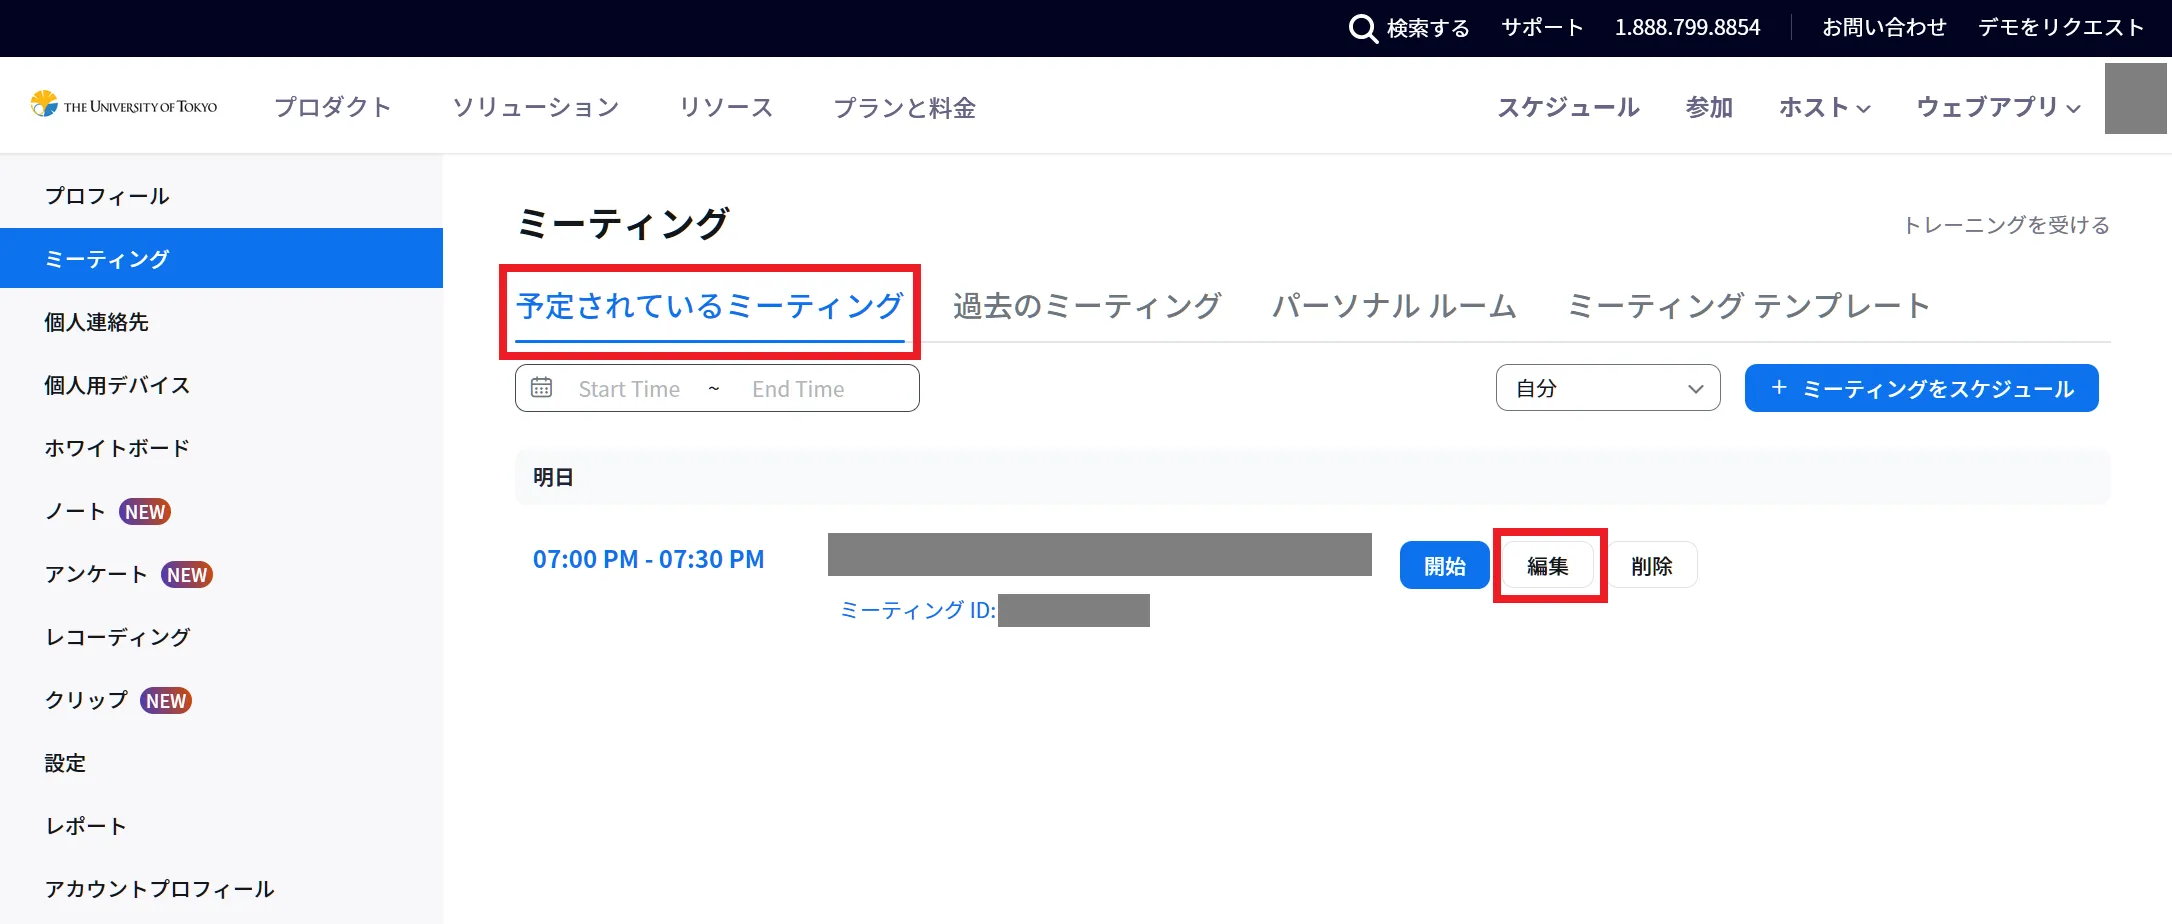2172x924 pixels.
Task: Click the 開始 button to start meeting
Action: tap(1444, 566)
